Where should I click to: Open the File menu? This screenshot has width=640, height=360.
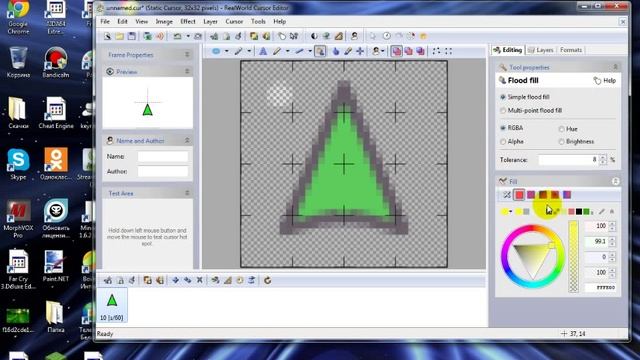[105, 22]
